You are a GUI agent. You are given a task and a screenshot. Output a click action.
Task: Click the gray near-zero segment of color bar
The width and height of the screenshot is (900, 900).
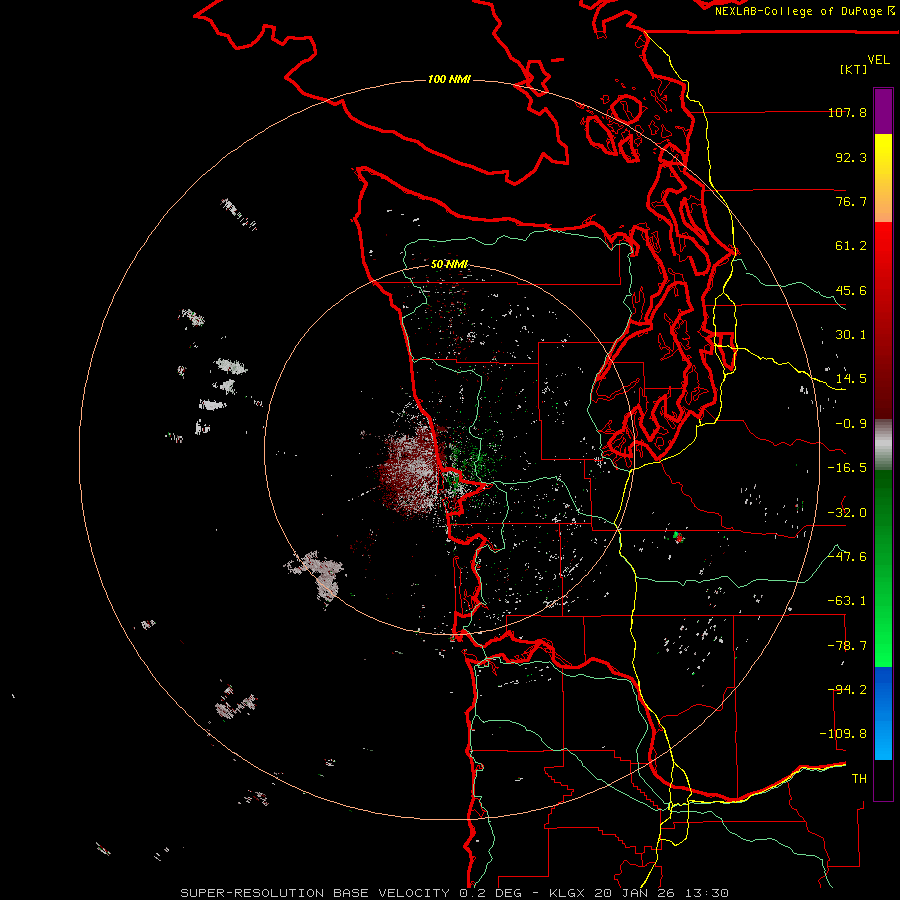(x=883, y=445)
